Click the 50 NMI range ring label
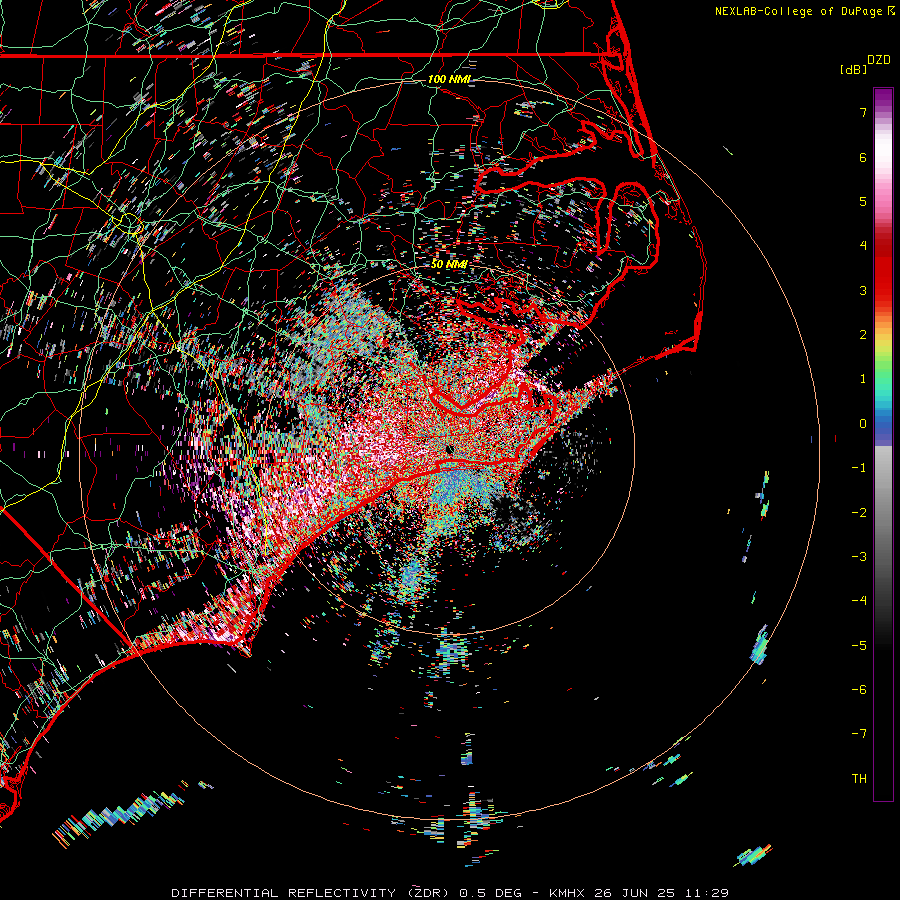 449,264
